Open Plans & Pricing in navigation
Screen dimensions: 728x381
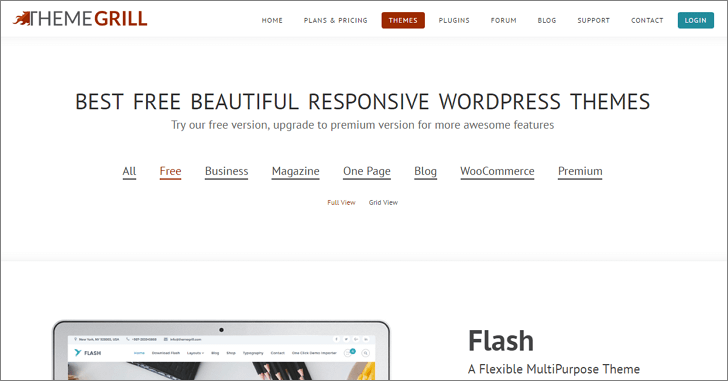pos(336,20)
